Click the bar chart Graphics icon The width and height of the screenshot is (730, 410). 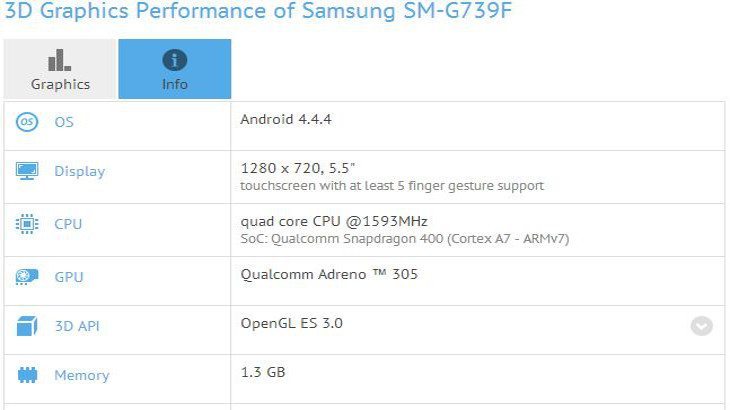point(60,60)
